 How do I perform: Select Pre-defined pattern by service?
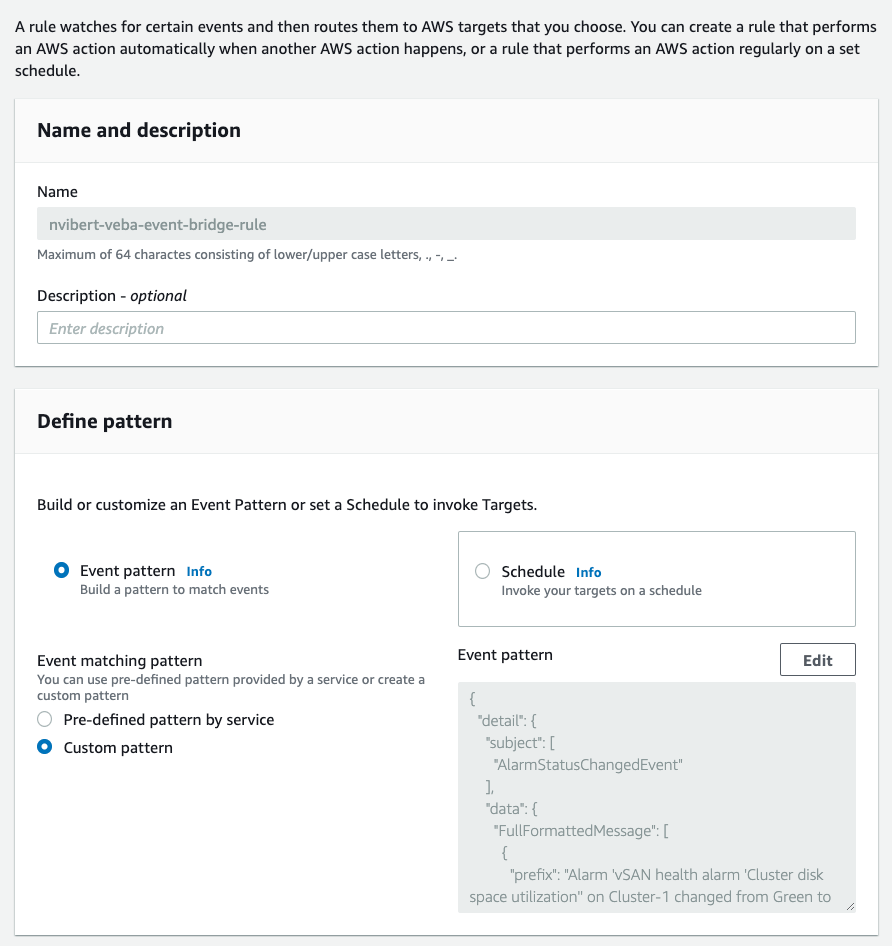44,719
